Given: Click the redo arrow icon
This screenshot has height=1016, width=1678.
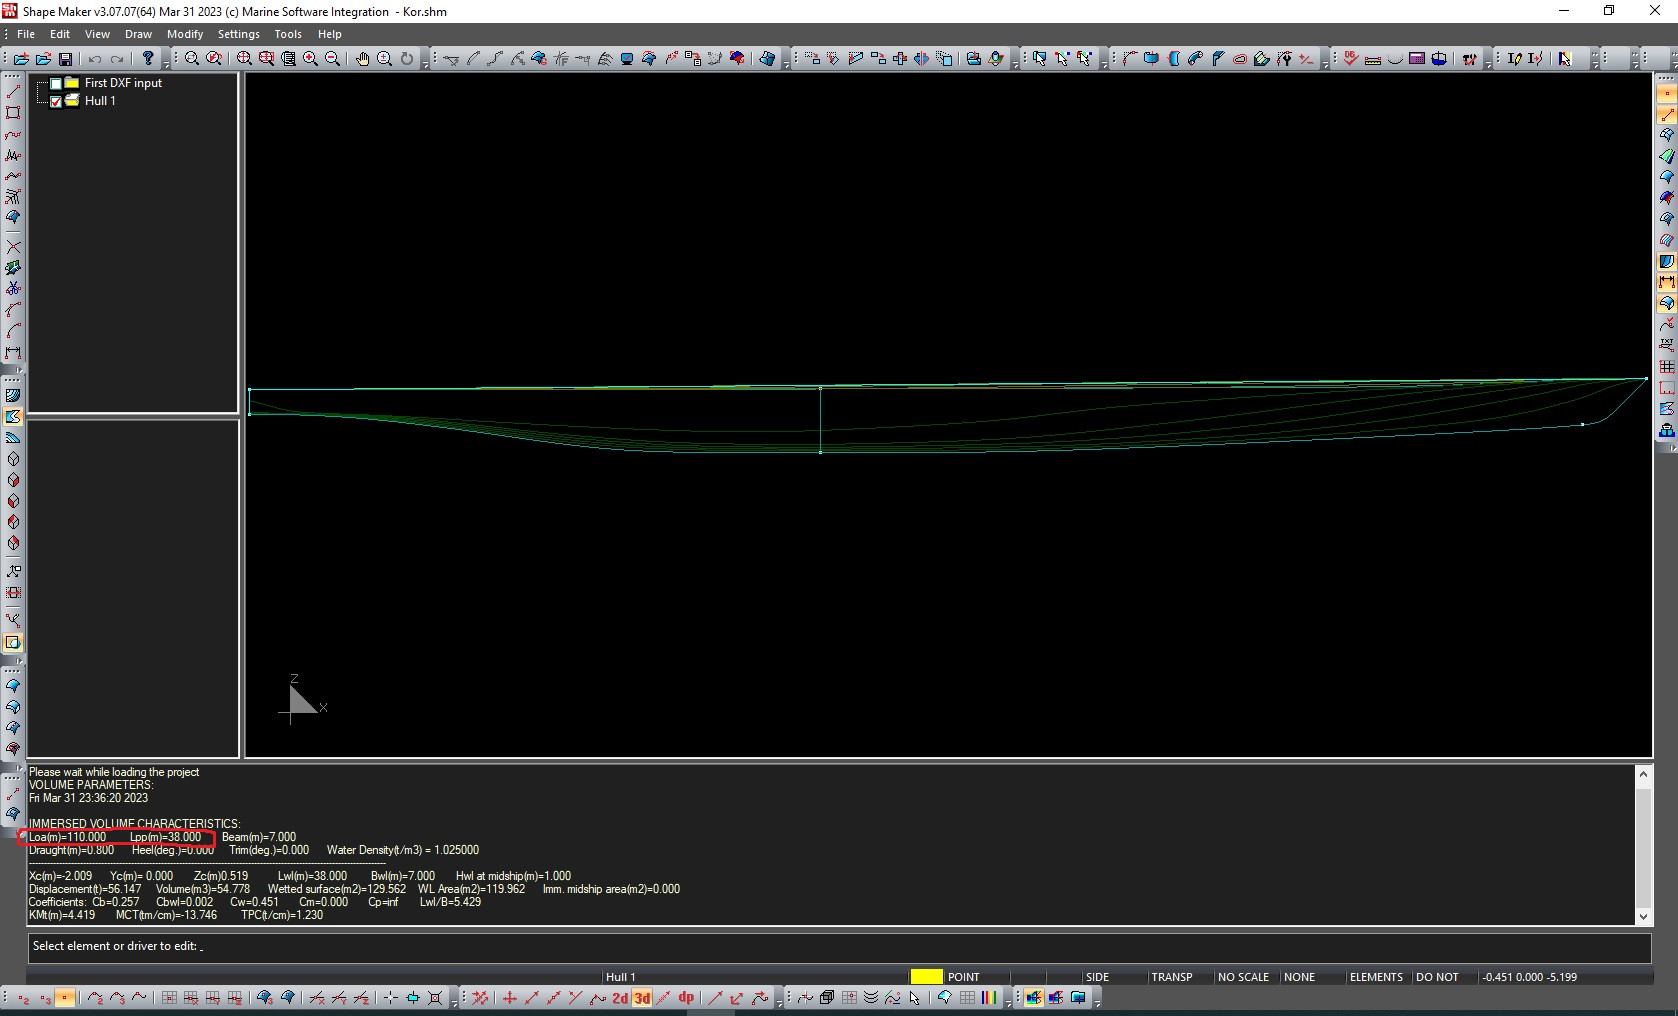Looking at the screenshot, I should coord(117,59).
